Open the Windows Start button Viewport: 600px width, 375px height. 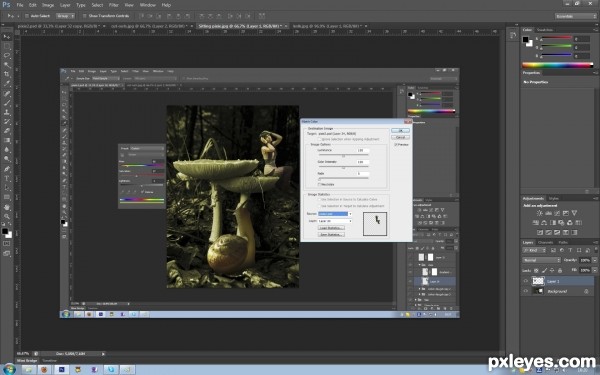[x=9, y=370]
